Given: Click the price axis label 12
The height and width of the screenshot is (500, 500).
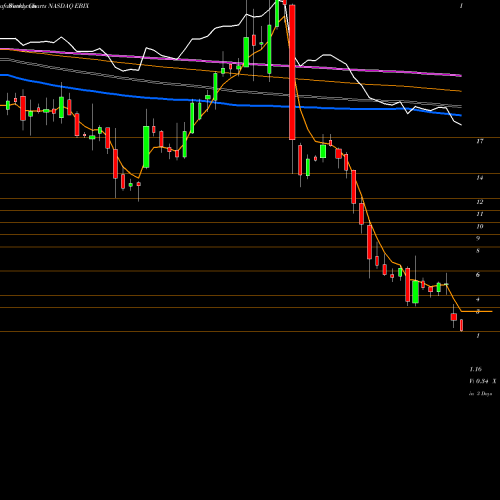Looking at the screenshot, I should pyautogui.click(x=480, y=202).
